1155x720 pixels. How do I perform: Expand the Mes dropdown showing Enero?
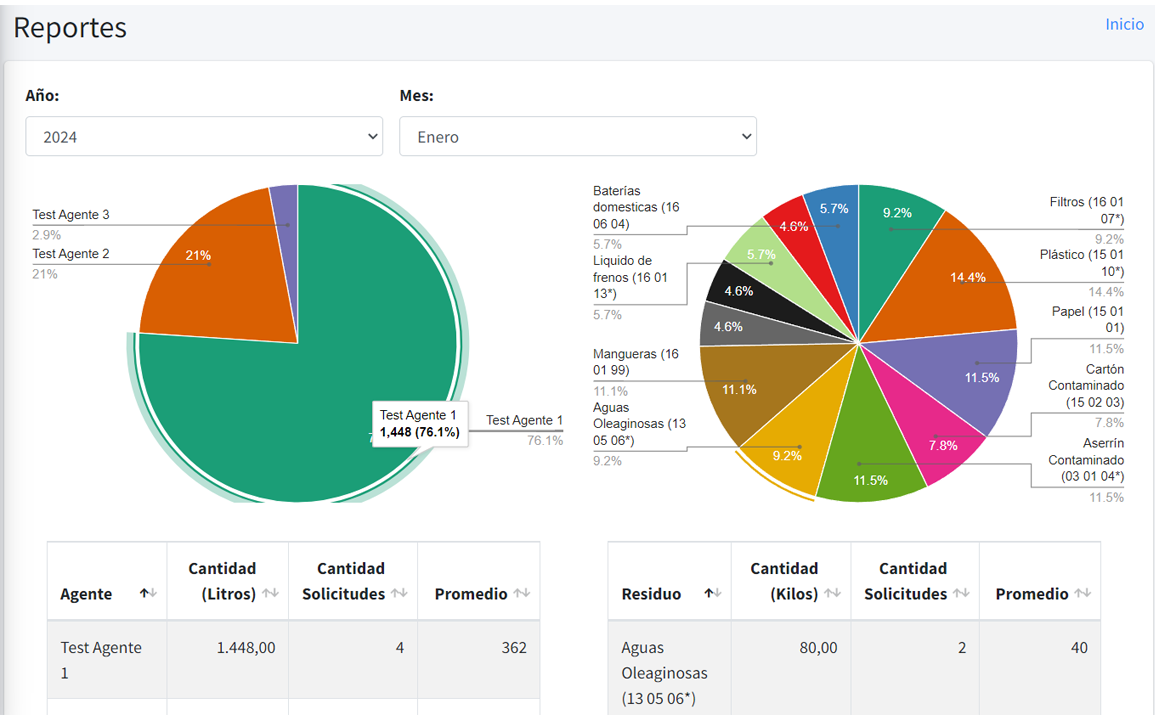tap(577, 137)
